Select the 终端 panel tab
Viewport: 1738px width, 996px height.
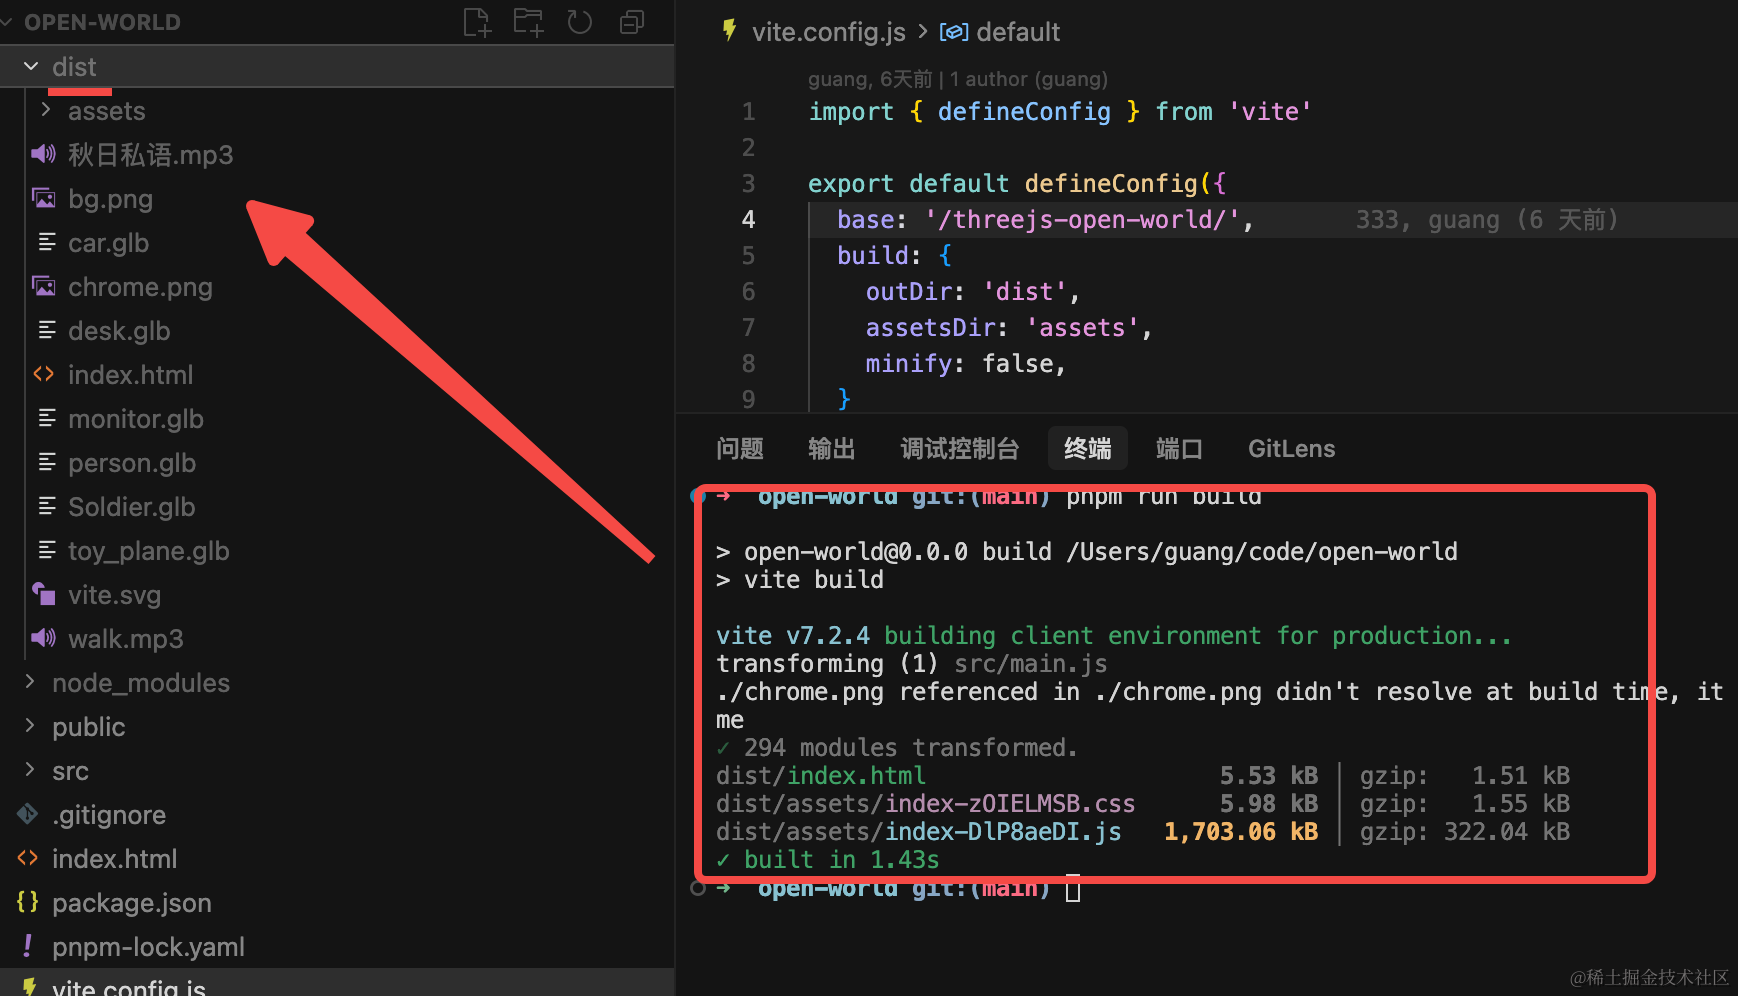1088,448
